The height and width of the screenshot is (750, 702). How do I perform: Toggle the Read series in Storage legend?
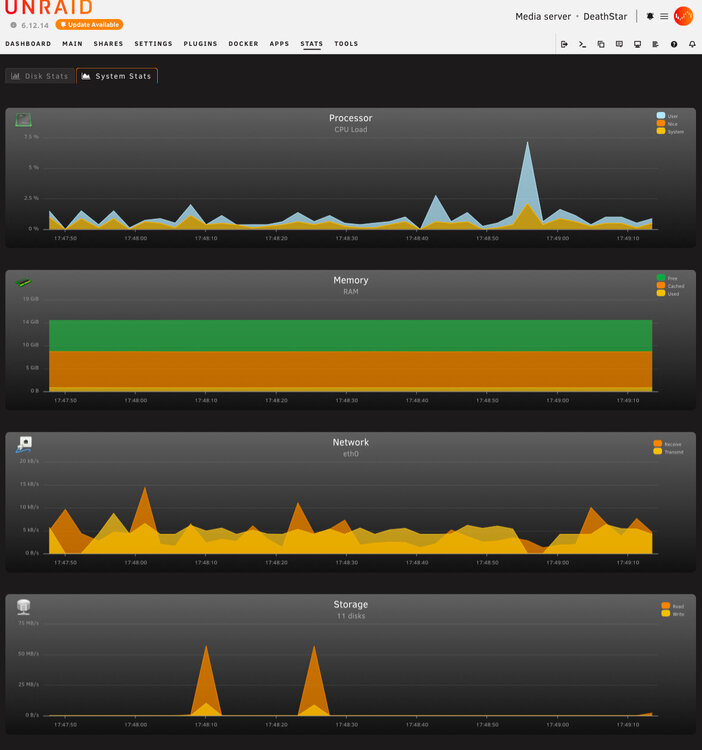[672, 606]
